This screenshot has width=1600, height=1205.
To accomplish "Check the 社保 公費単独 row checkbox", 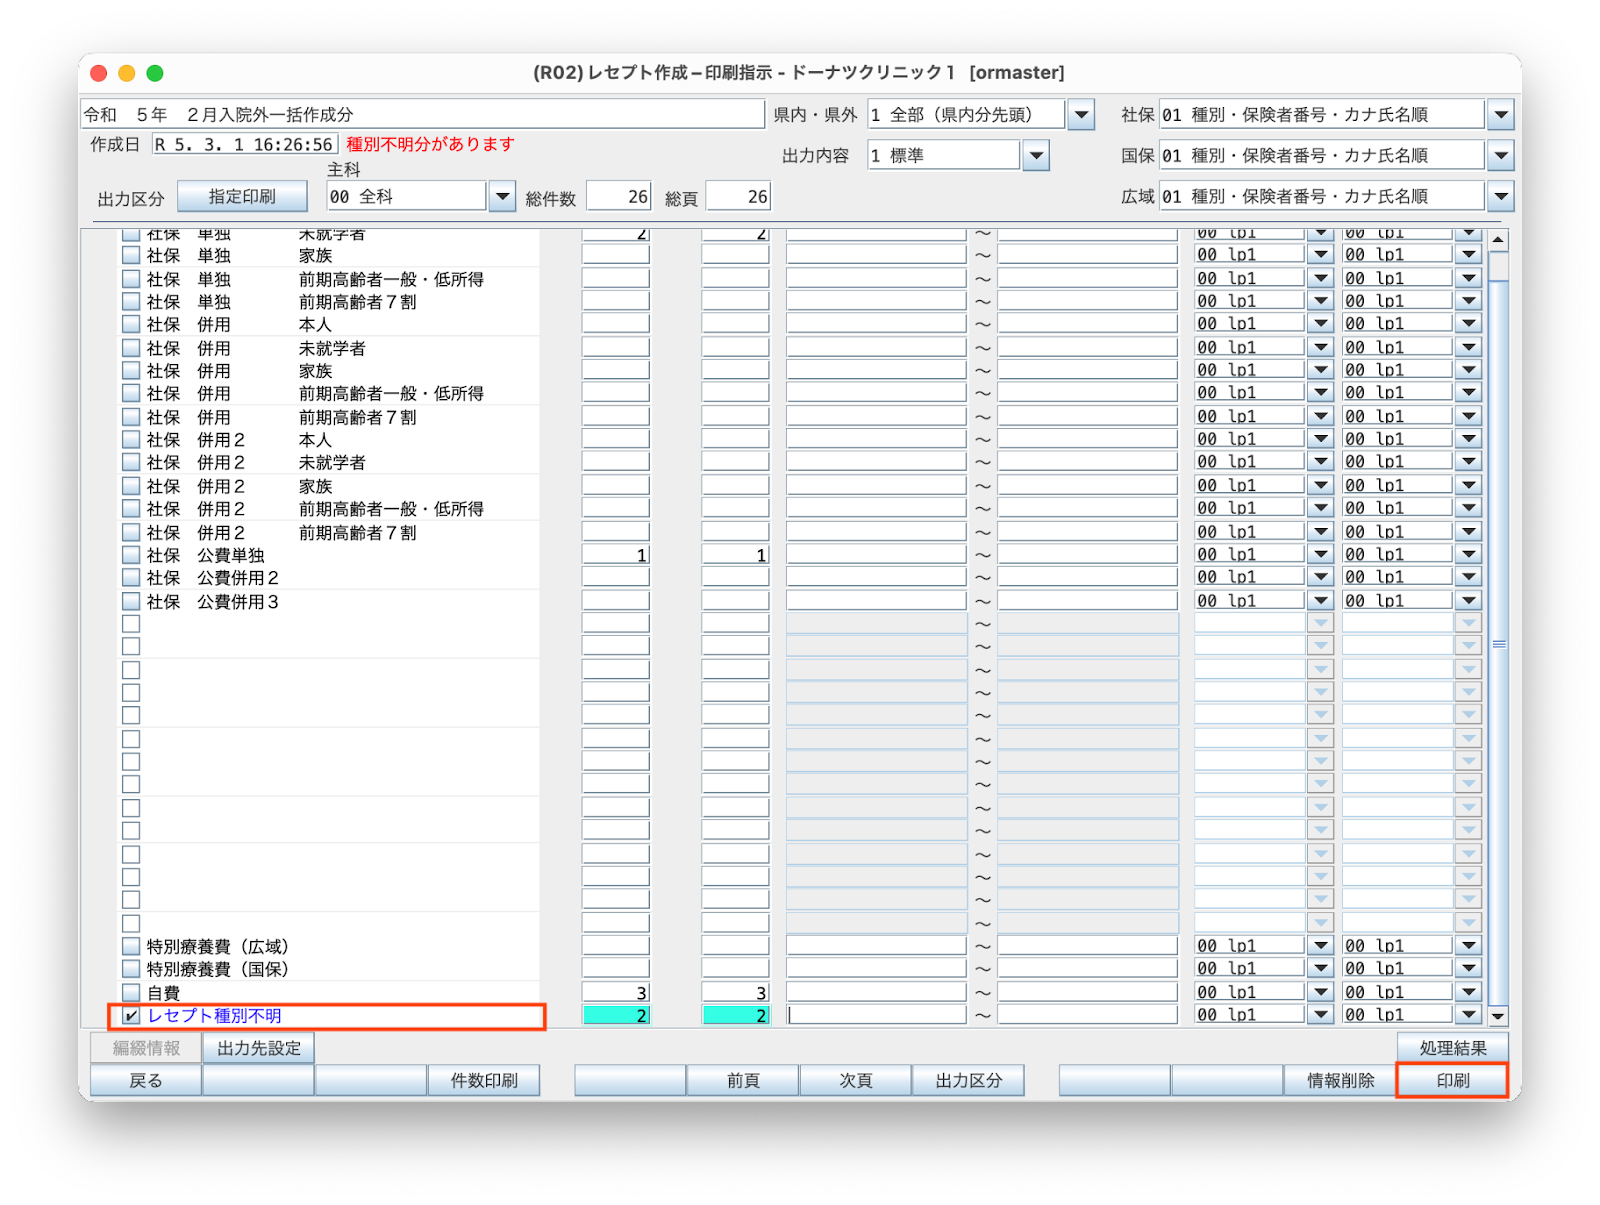I will (x=129, y=554).
